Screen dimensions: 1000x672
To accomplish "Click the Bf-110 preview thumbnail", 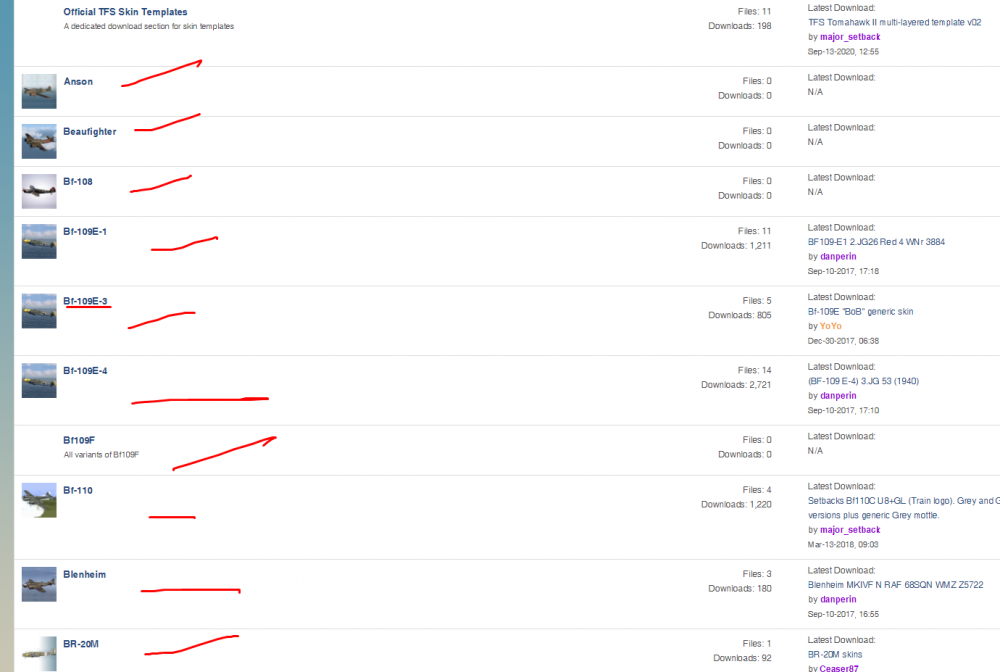I will (38, 500).
